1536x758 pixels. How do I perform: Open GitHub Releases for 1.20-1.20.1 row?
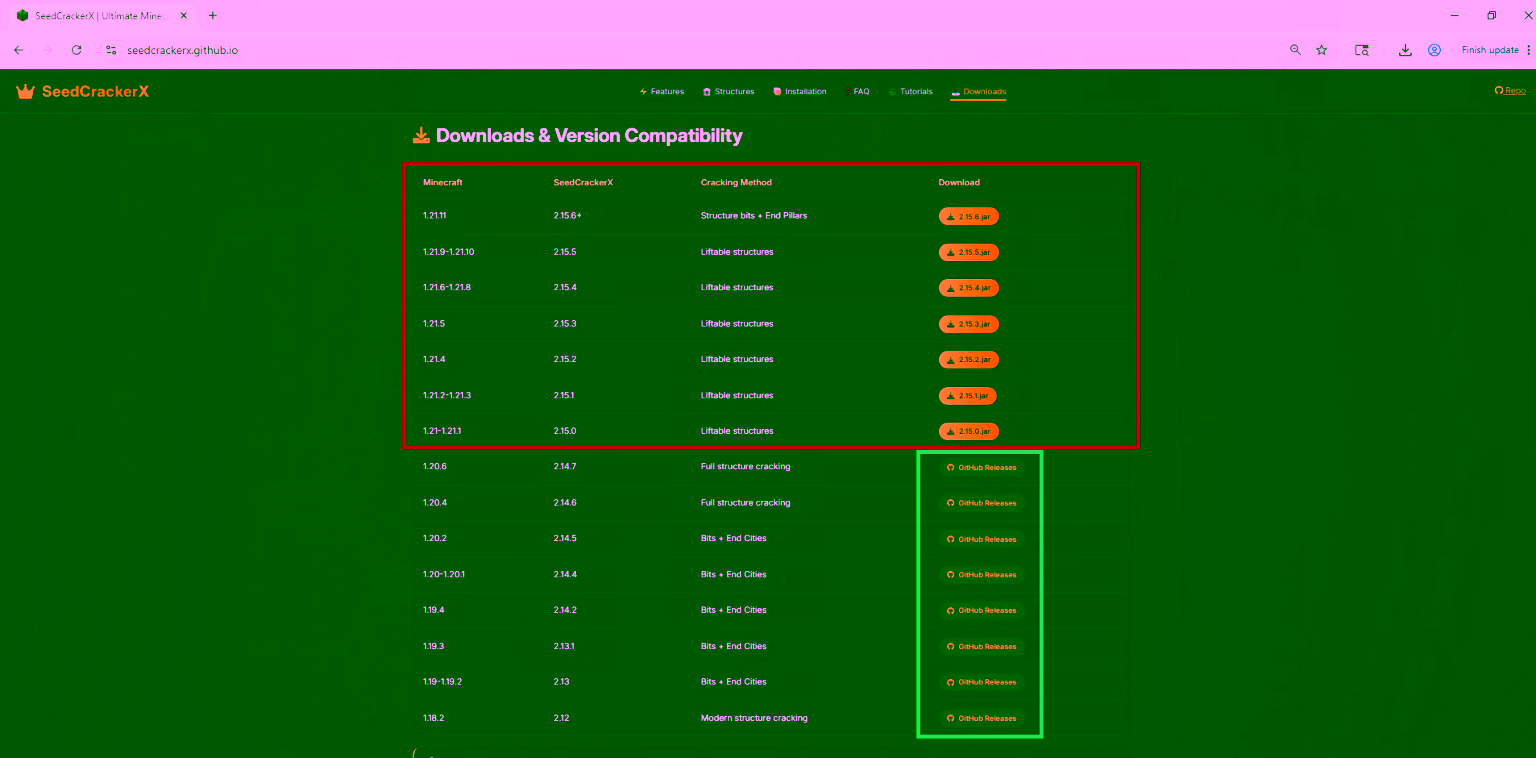[x=981, y=575]
